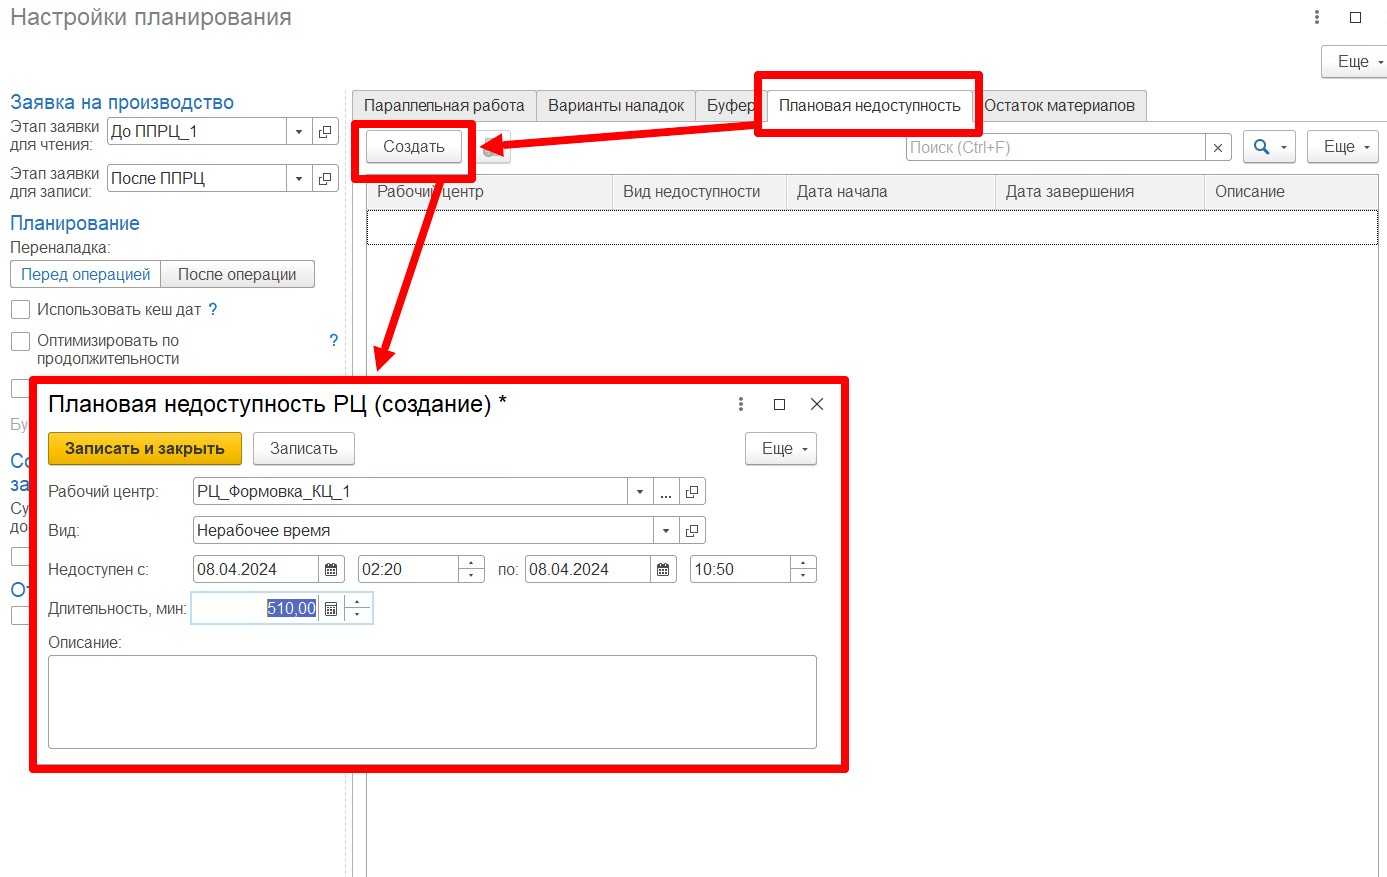Open calendar picker for unavailability end date
Screen dimensions: 1387x877
[x=662, y=570]
